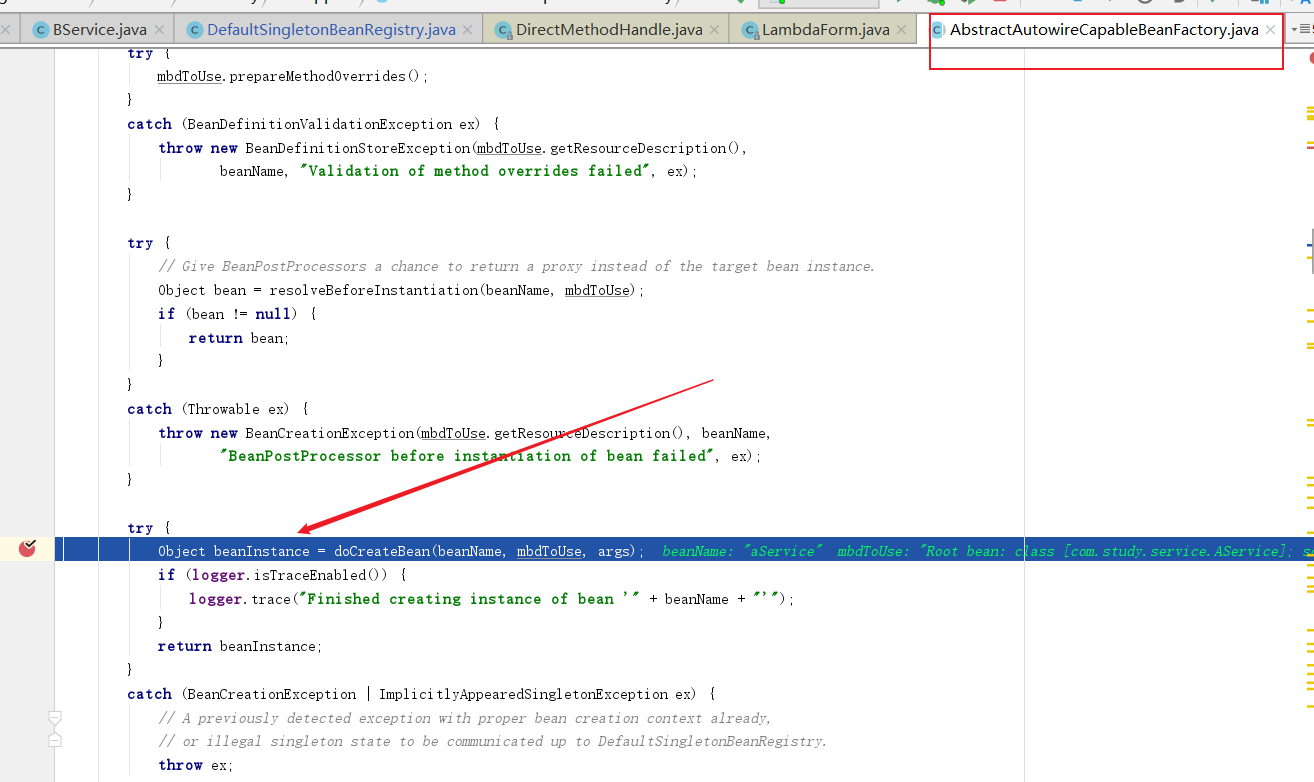The height and width of the screenshot is (782, 1314).
Task: Click the string "BeanPostProcessor before instantiation of bean failed"
Action: [x=468, y=456]
